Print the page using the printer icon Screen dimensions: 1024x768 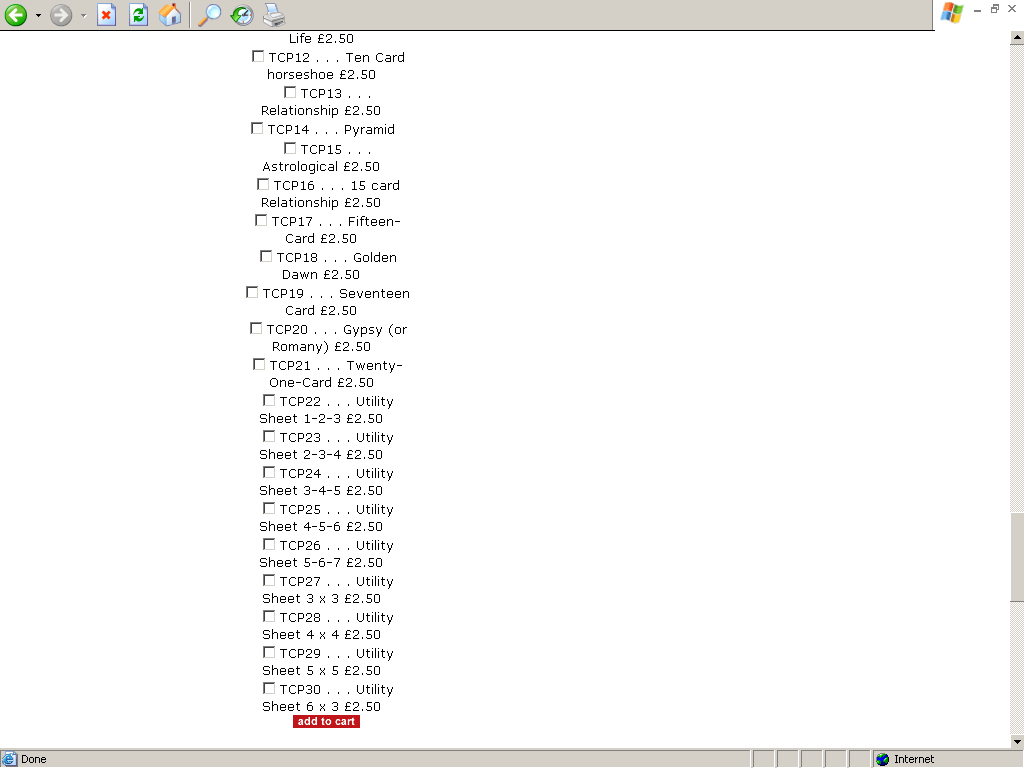pyautogui.click(x=273, y=15)
